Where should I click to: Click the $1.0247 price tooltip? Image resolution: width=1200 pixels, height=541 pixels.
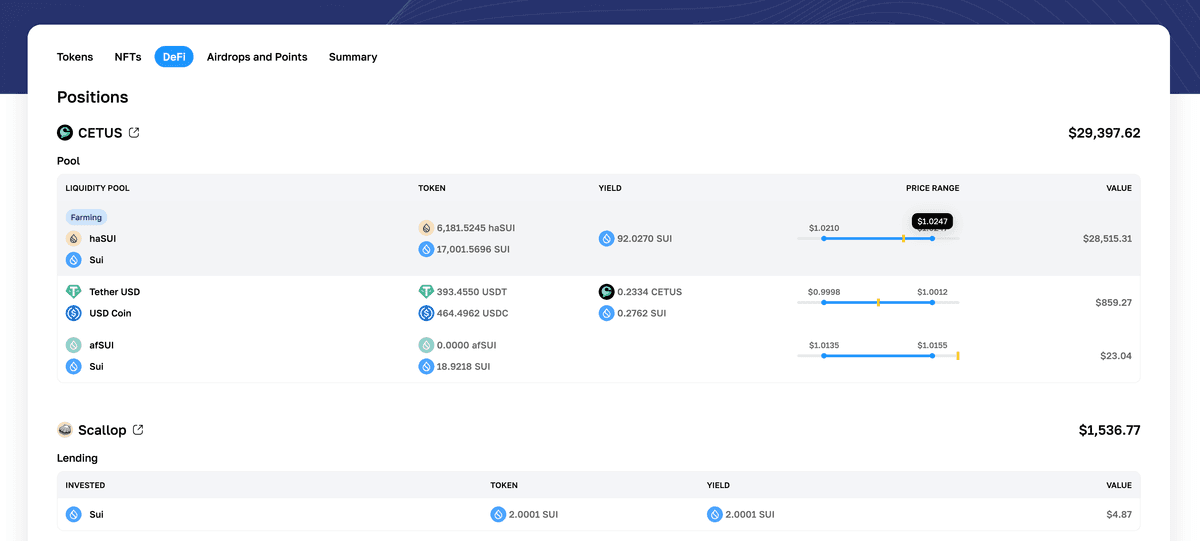pos(932,221)
